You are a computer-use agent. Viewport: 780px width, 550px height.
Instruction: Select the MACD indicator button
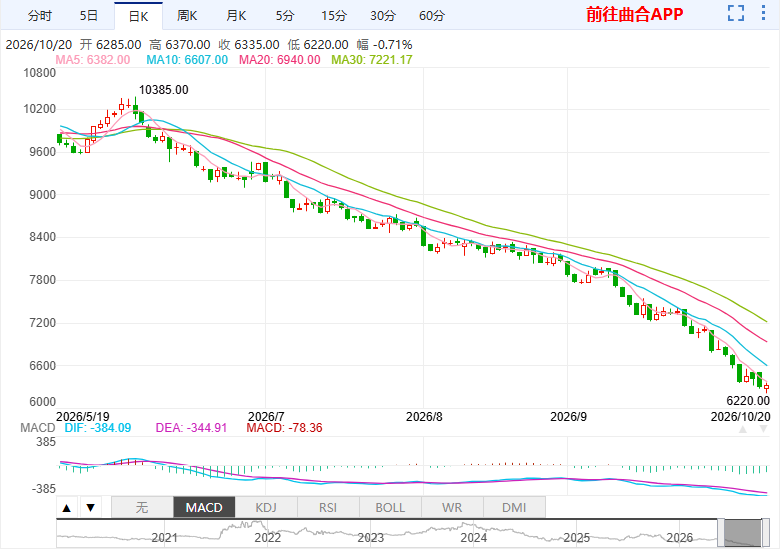tap(204, 508)
